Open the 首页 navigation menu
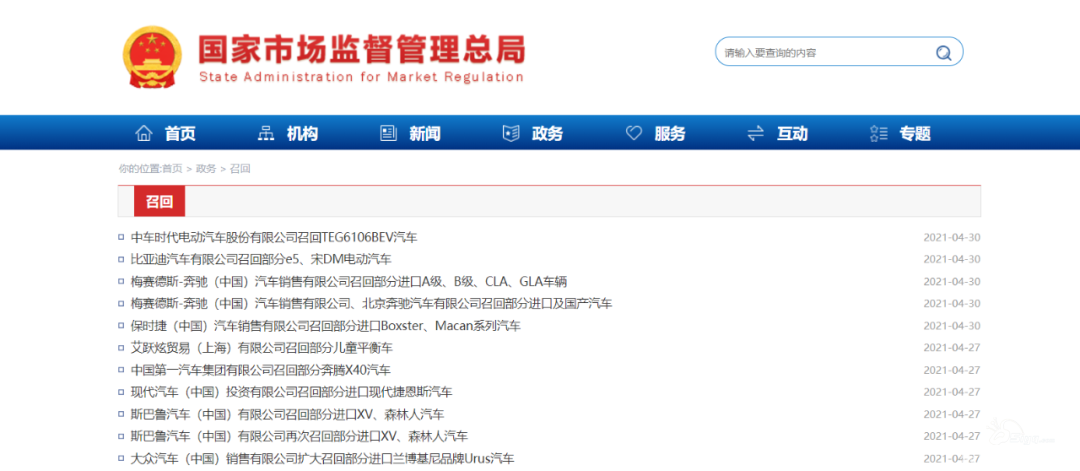The height and width of the screenshot is (471, 1080). (180, 134)
